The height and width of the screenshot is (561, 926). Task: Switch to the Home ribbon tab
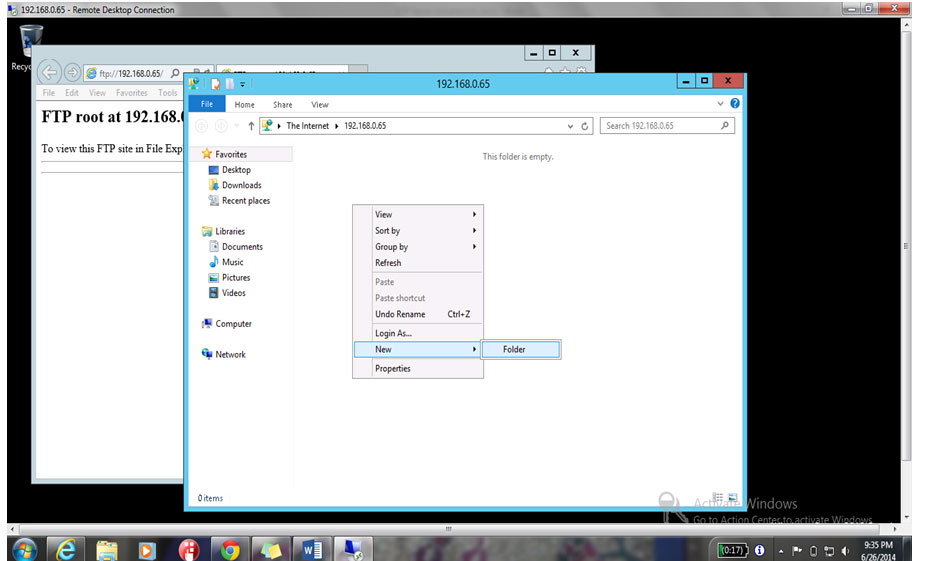pos(244,105)
